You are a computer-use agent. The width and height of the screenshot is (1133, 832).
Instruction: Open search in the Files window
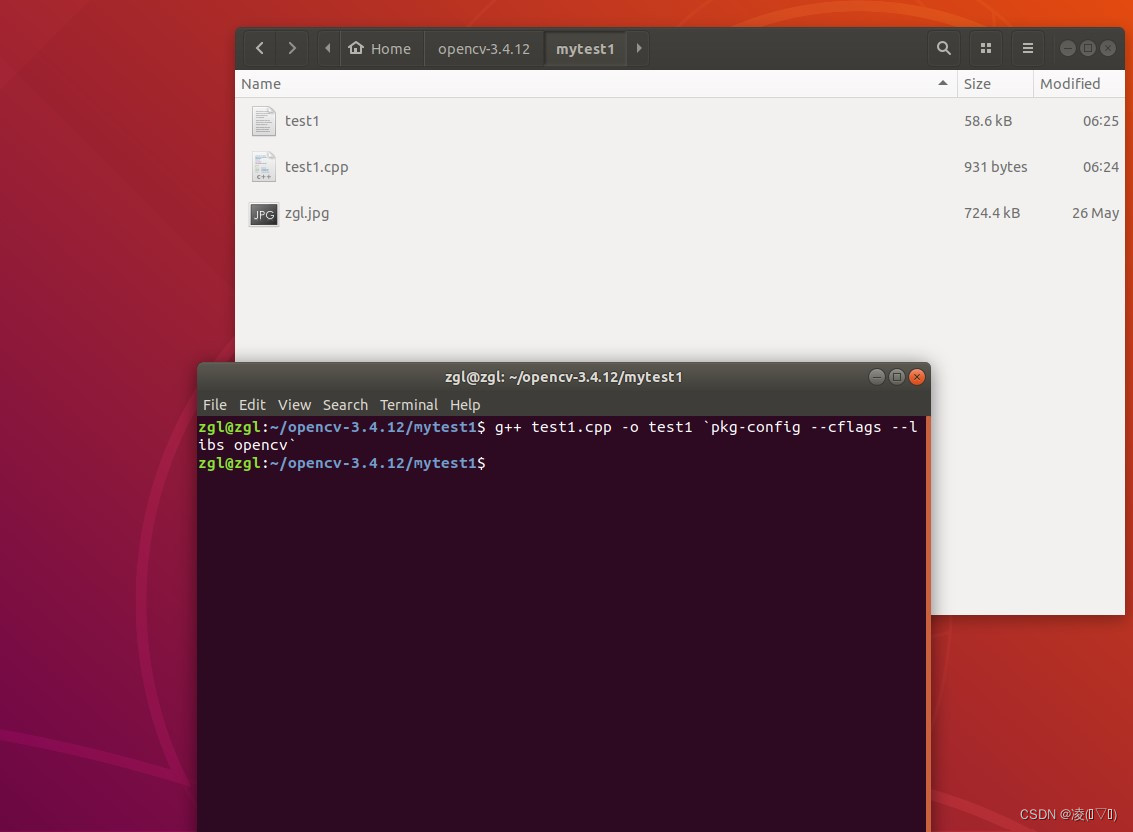944,48
